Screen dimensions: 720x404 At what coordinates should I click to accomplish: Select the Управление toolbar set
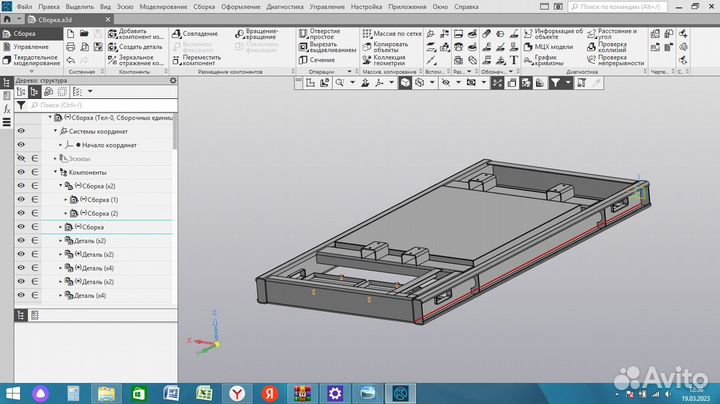click(31, 47)
